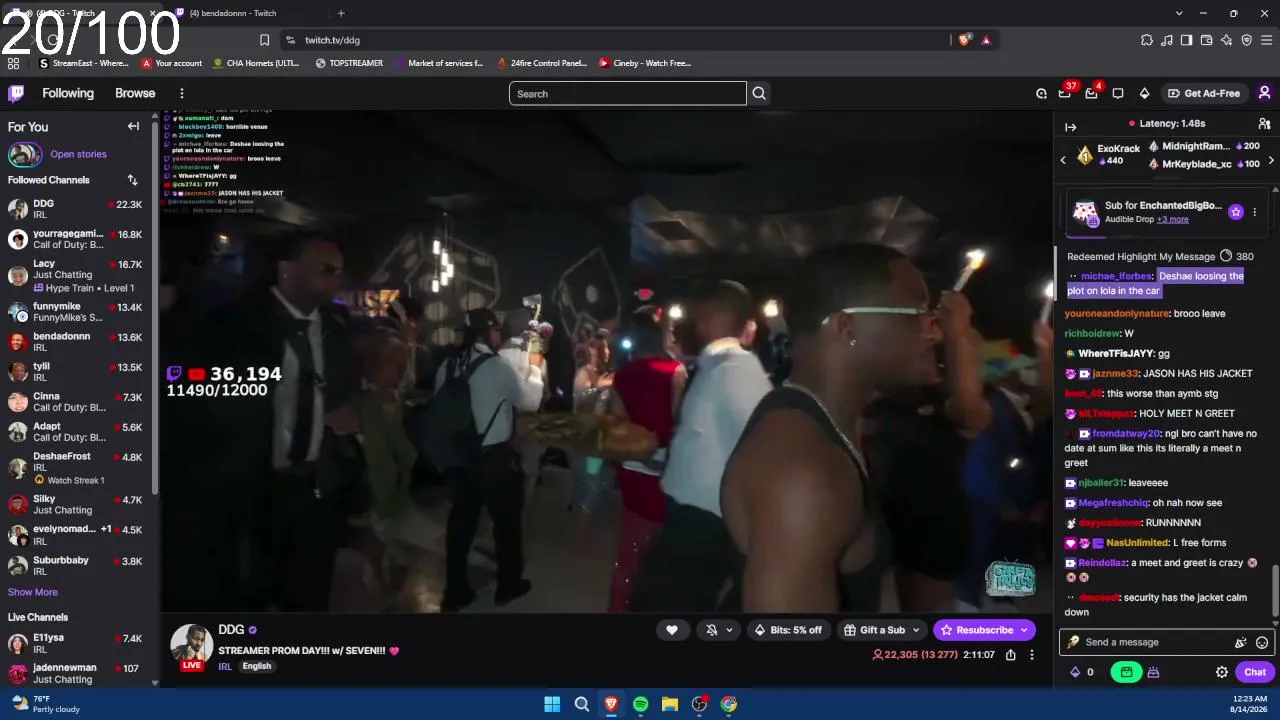Open stories link
1280x720 pixels.
[78, 154]
